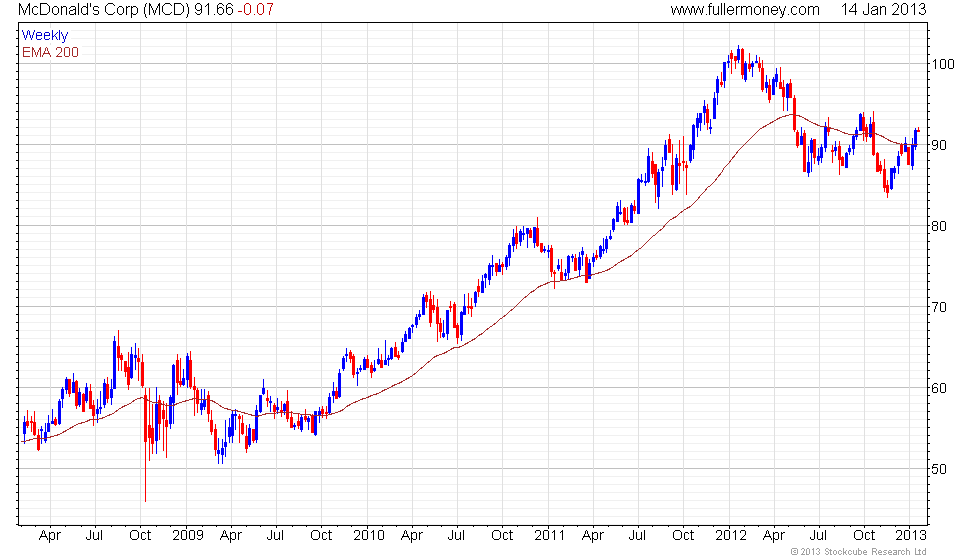Image resolution: width=980 pixels, height=560 pixels.
Task: Click the 14 Jan 2013 date
Action: 883,10
